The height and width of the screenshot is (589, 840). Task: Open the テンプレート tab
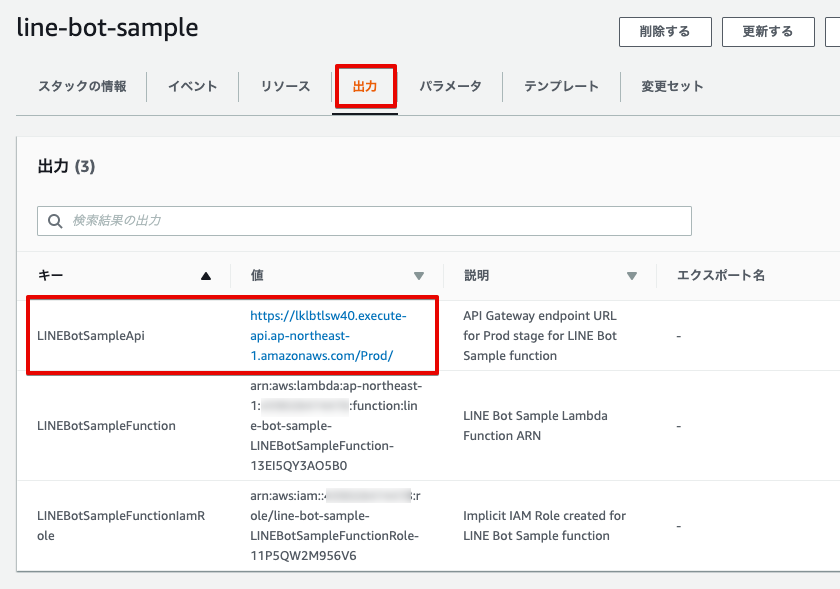563,87
